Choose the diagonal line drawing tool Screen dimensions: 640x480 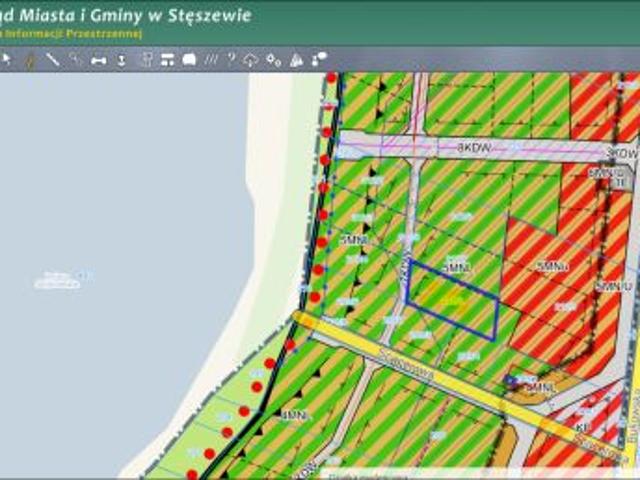53,60
